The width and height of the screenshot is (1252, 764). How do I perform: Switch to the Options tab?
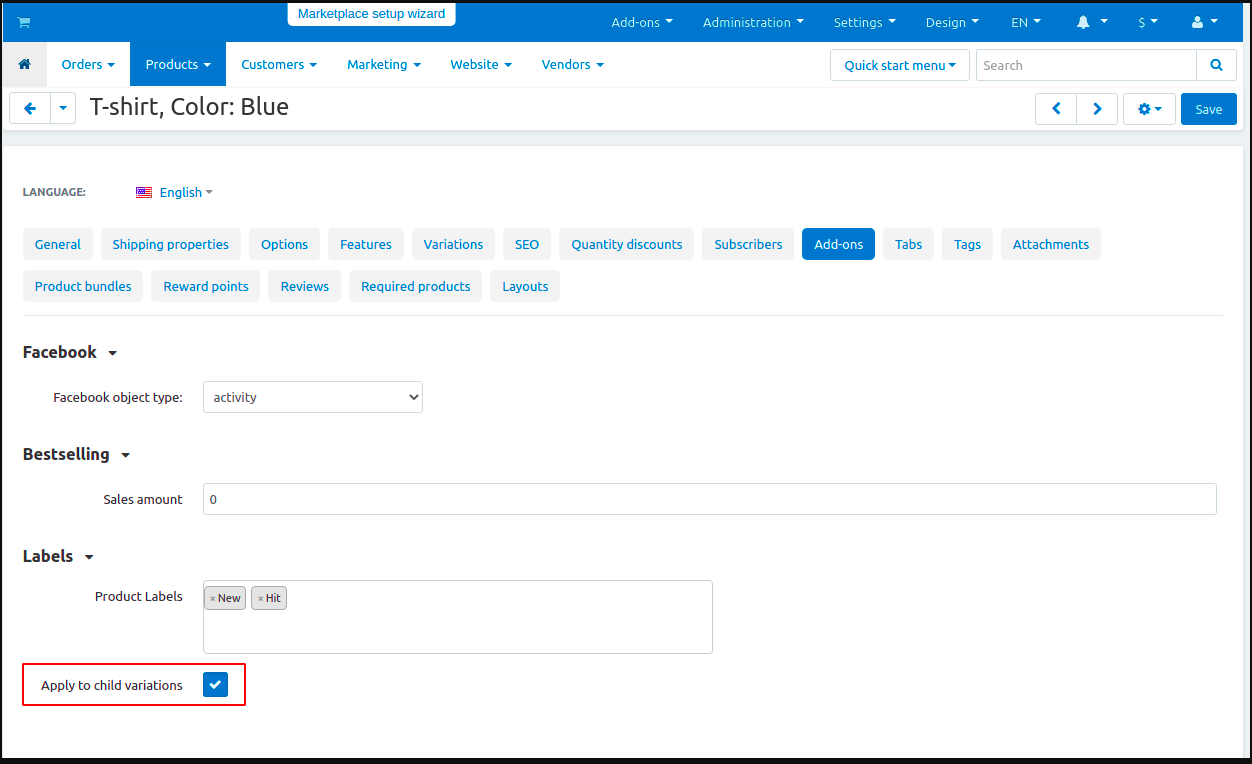click(285, 244)
